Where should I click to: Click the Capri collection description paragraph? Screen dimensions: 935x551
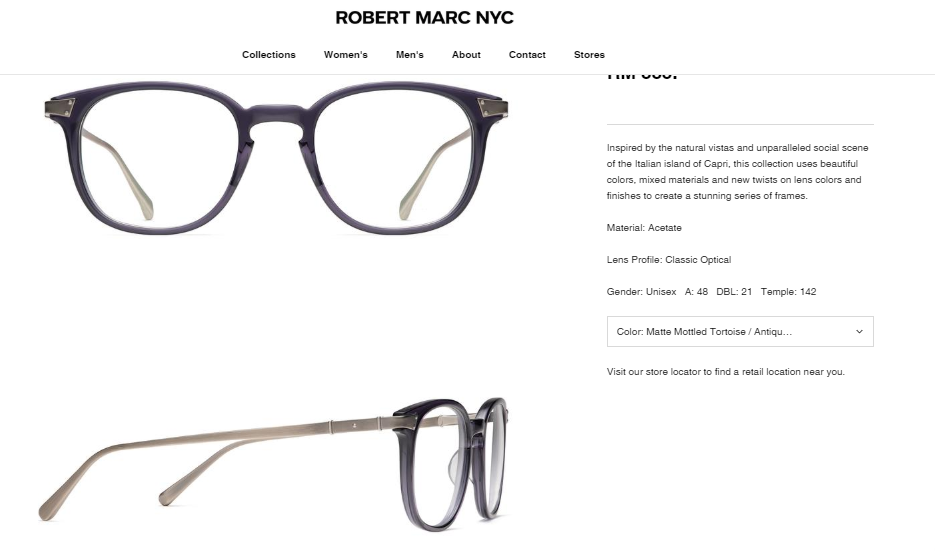point(738,172)
